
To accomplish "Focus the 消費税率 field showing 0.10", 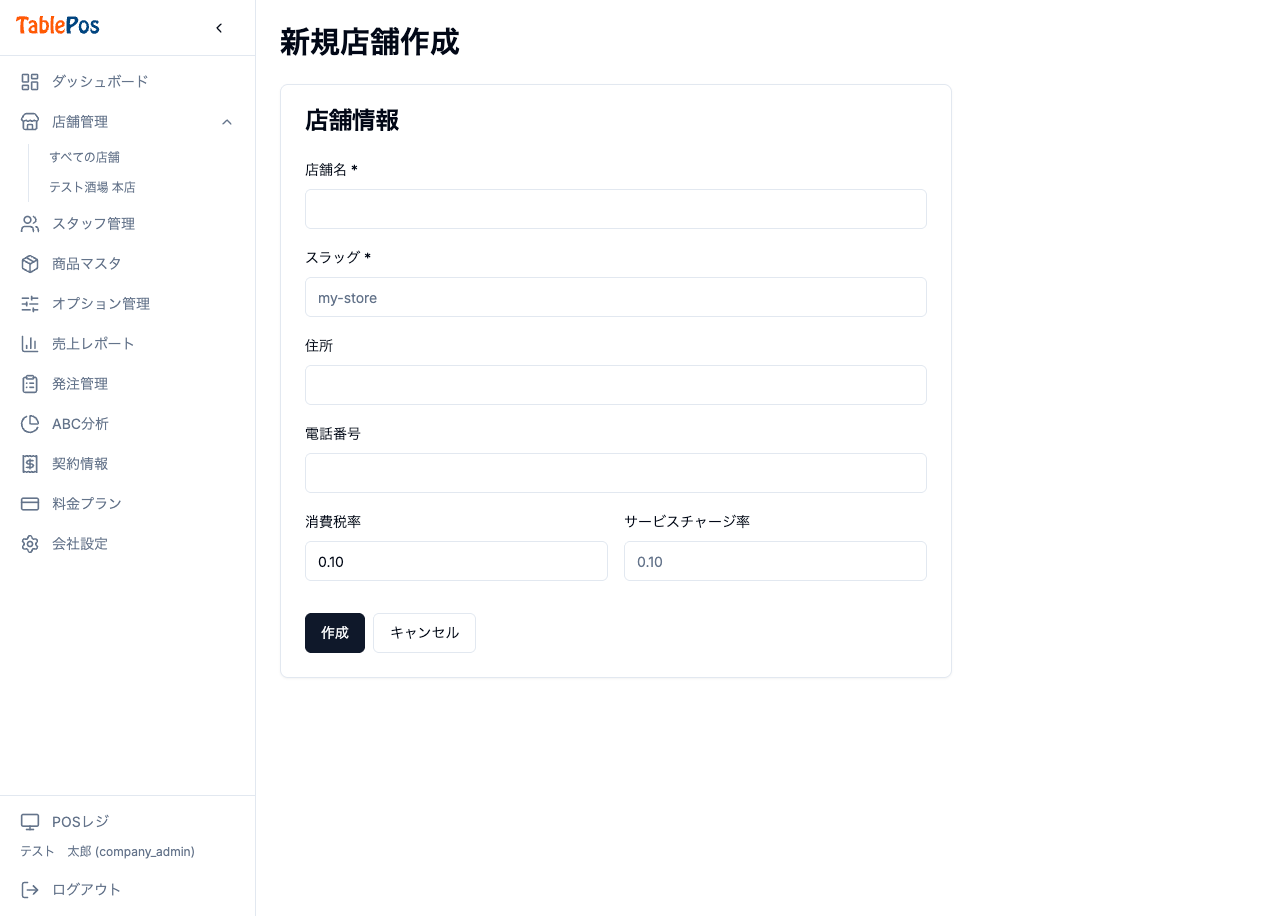I will [456, 561].
